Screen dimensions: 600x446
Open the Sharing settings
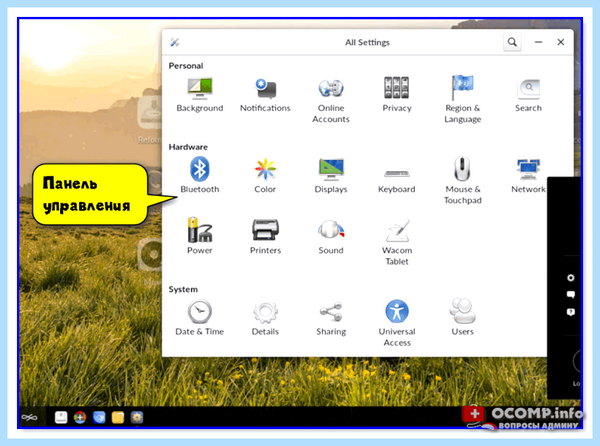pyautogui.click(x=331, y=318)
